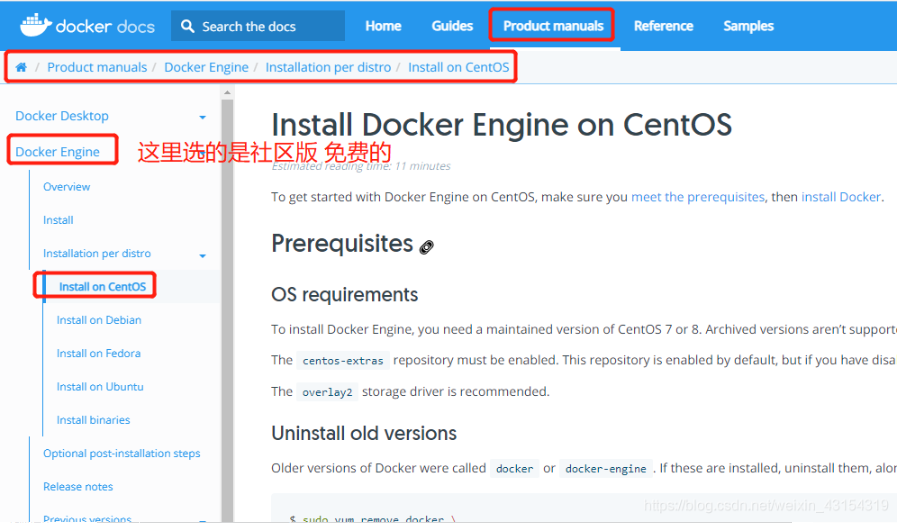Open Overview in sidebar
Viewport: 897px width, 523px height.
click(x=66, y=187)
